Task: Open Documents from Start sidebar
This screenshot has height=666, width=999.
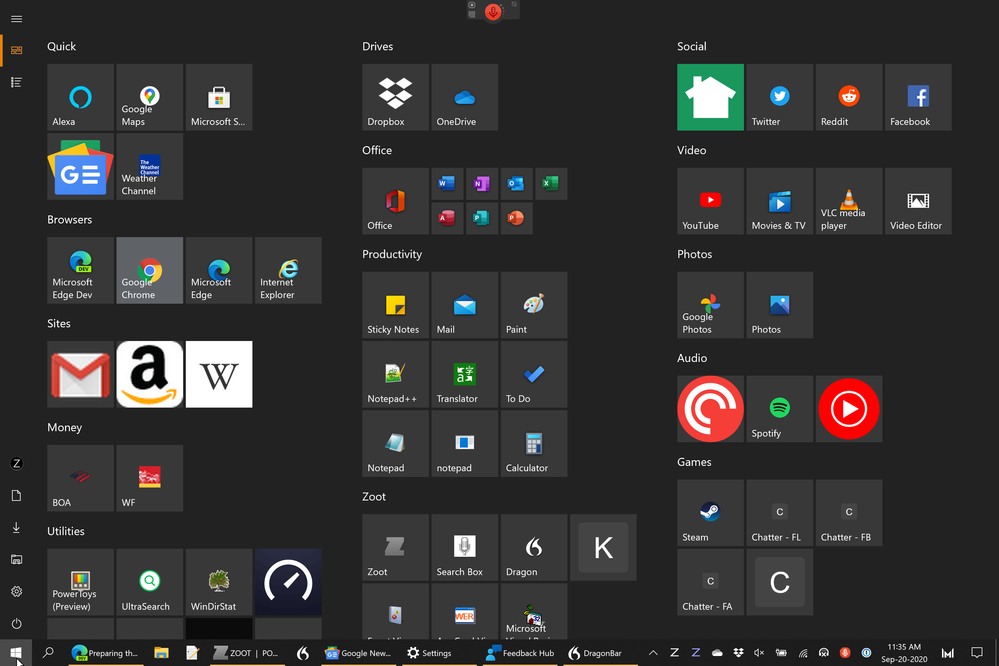Action: (x=17, y=496)
